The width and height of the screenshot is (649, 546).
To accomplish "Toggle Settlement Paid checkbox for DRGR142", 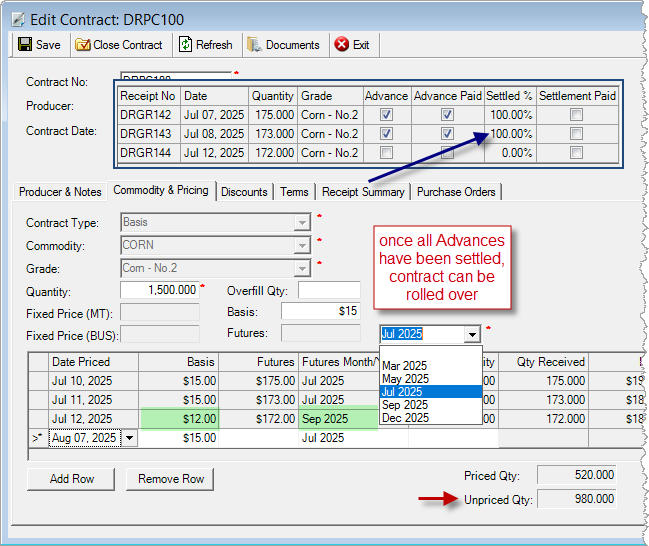I will (576, 115).
